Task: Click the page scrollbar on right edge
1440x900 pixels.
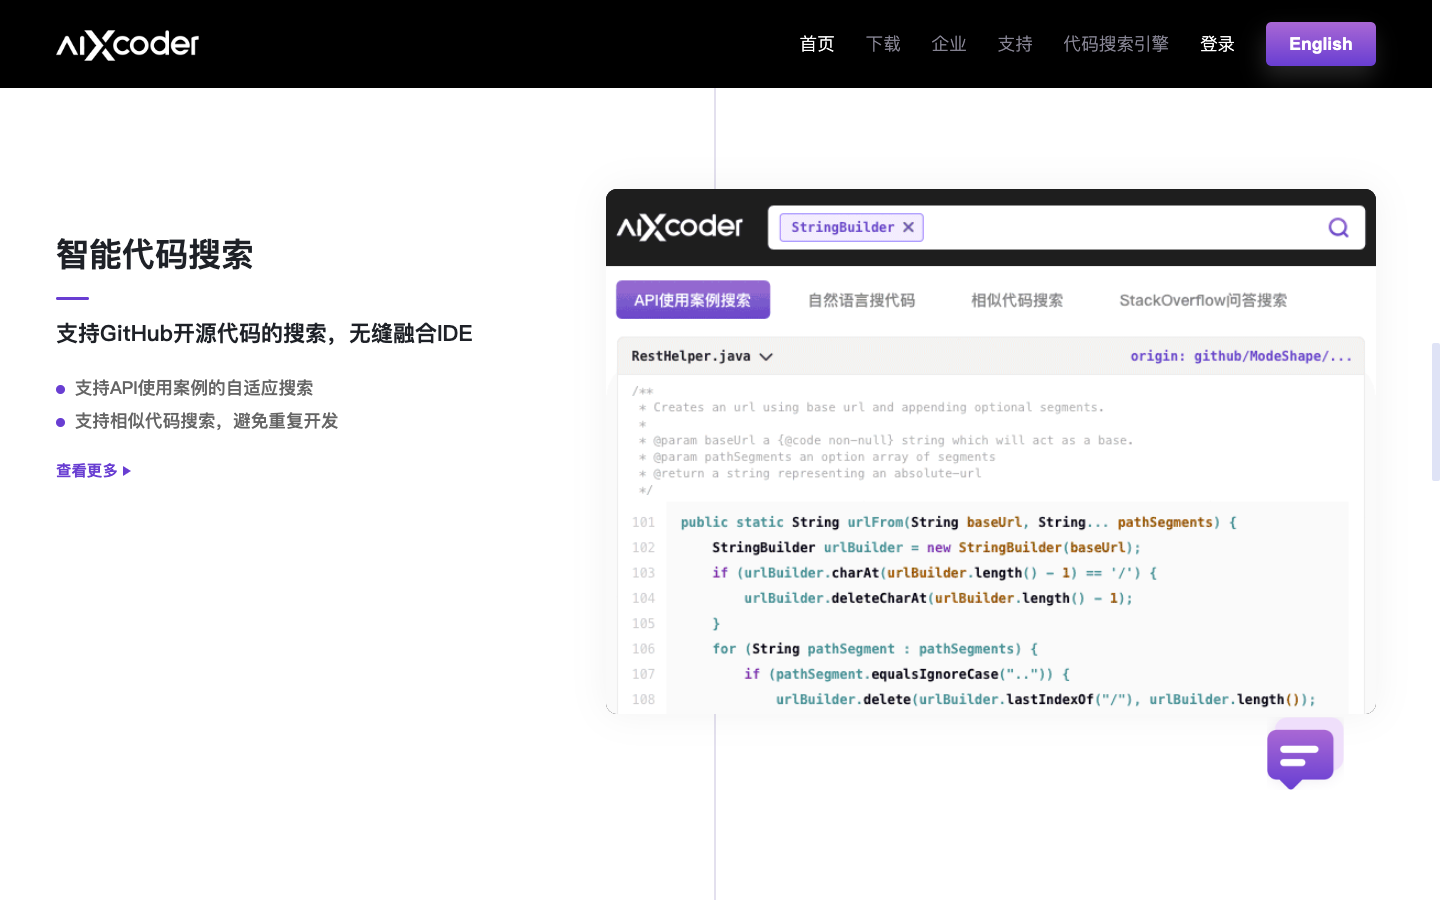Action: [1435, 412]
